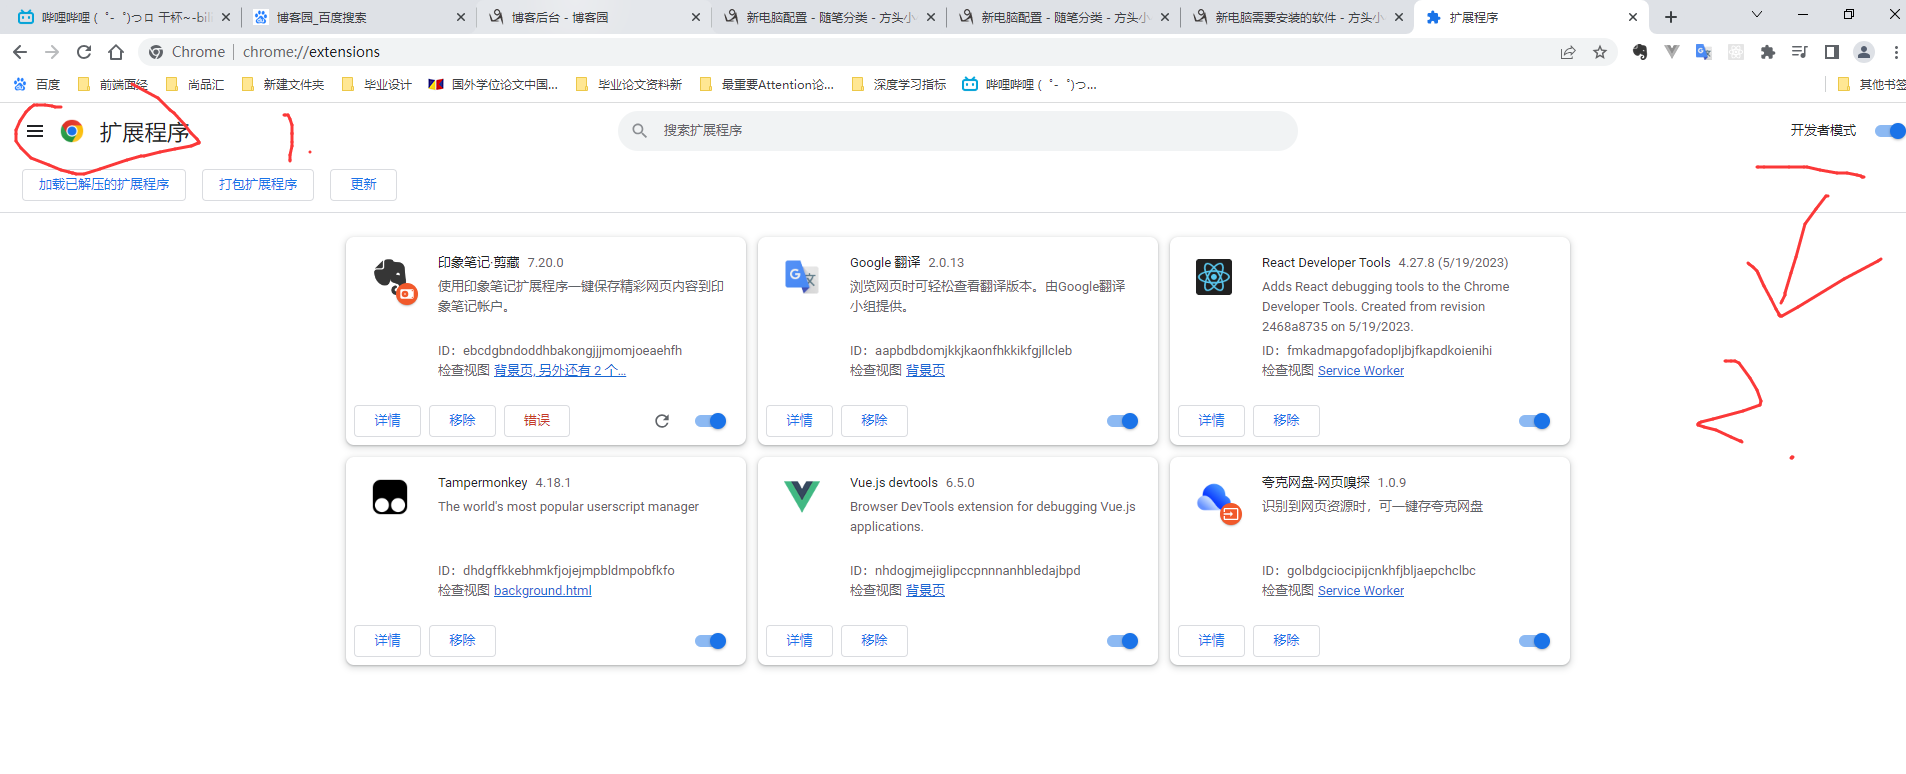Open 详情 for Tampermonkey
The image size is (1906, 774).
click(x=387, y=641)
